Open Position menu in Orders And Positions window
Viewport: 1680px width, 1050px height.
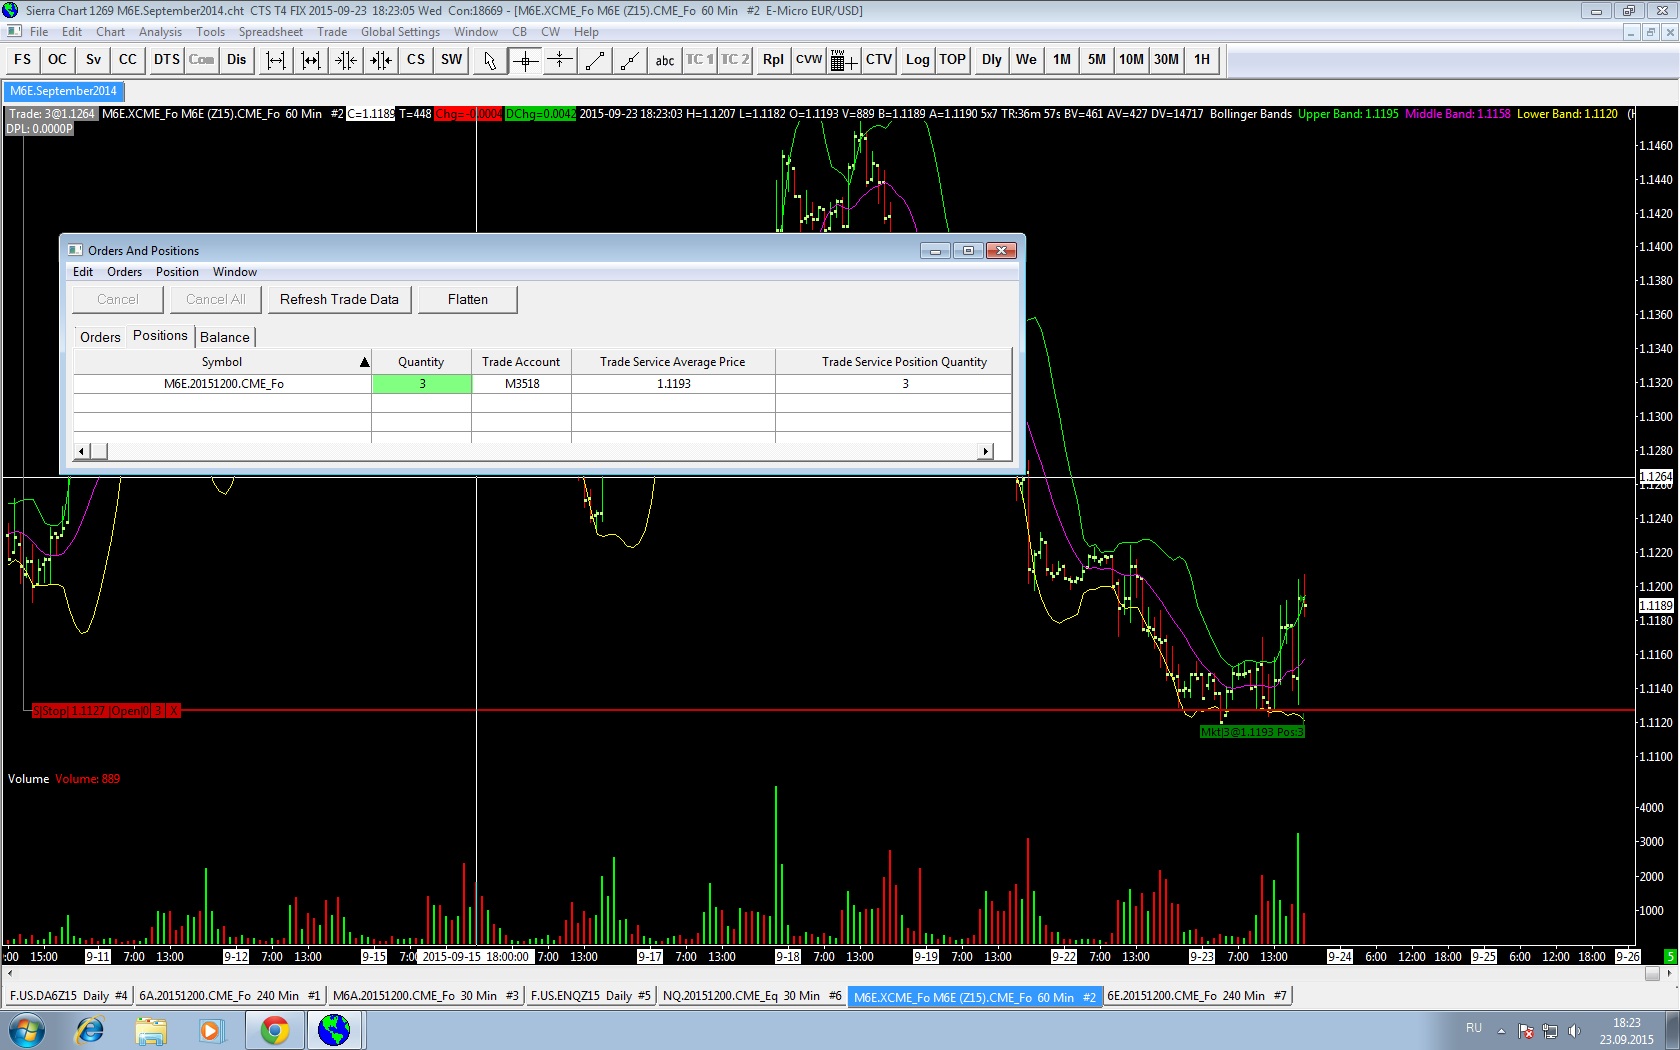177,272
